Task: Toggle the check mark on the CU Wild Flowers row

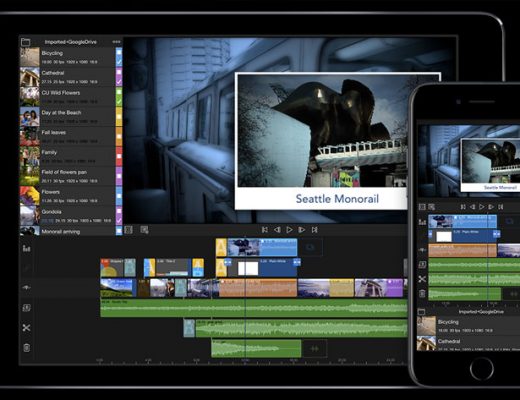Action: (x=119, y=101)
